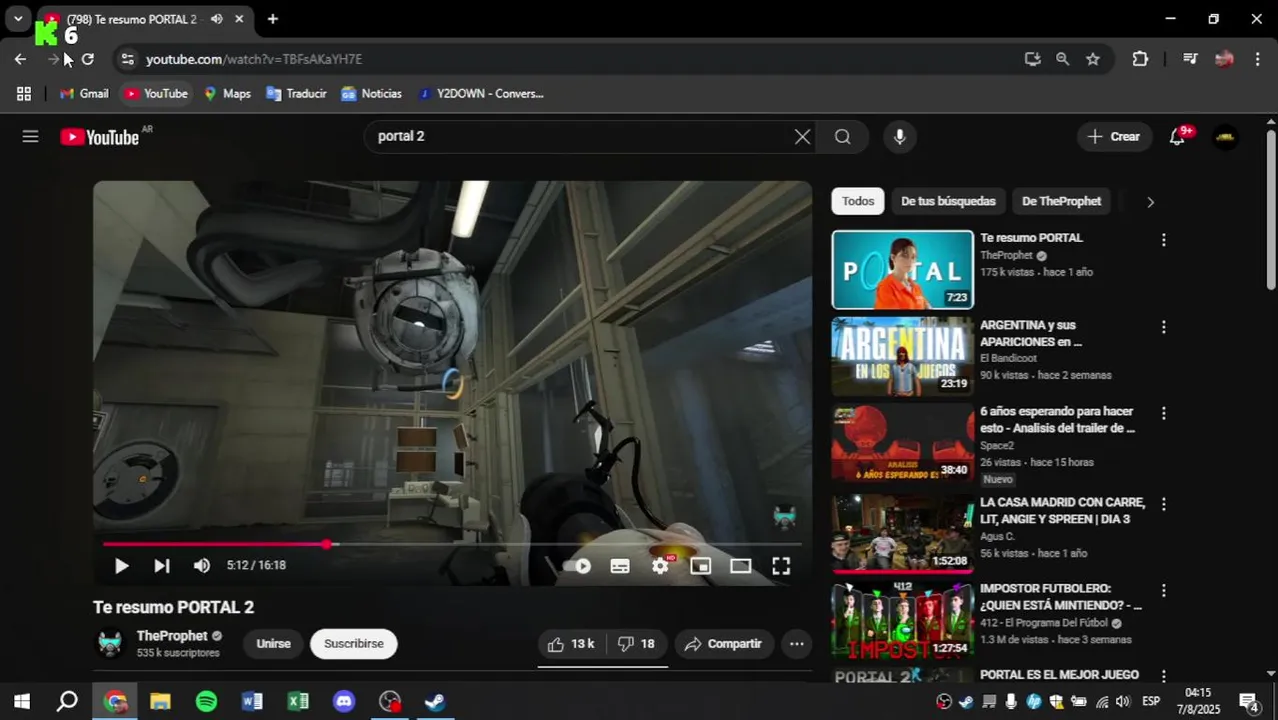Toggle theater mode in the player
Image resolution: width=1278 pixels, height=720 pixels.
pyautogui.click(x=741, y=566)
